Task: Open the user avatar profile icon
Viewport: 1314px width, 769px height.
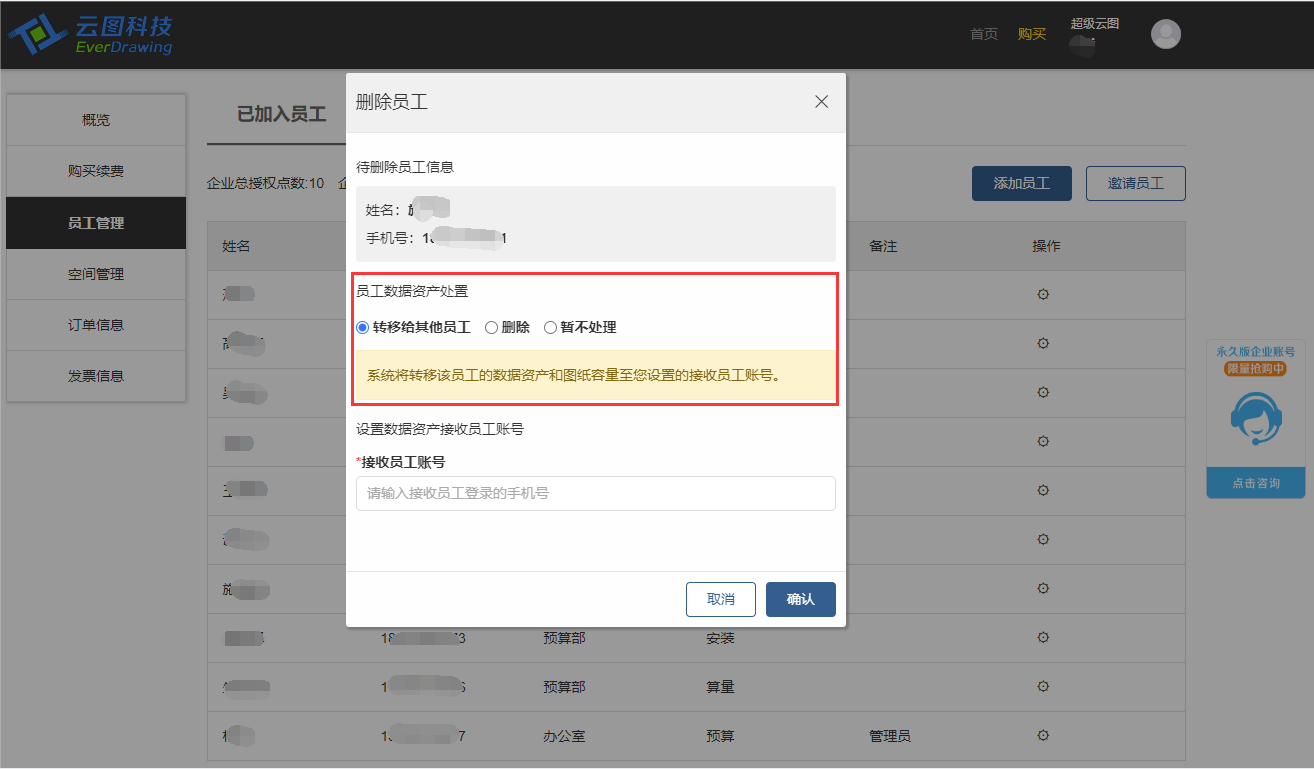Action: [x=1165, y=34]
